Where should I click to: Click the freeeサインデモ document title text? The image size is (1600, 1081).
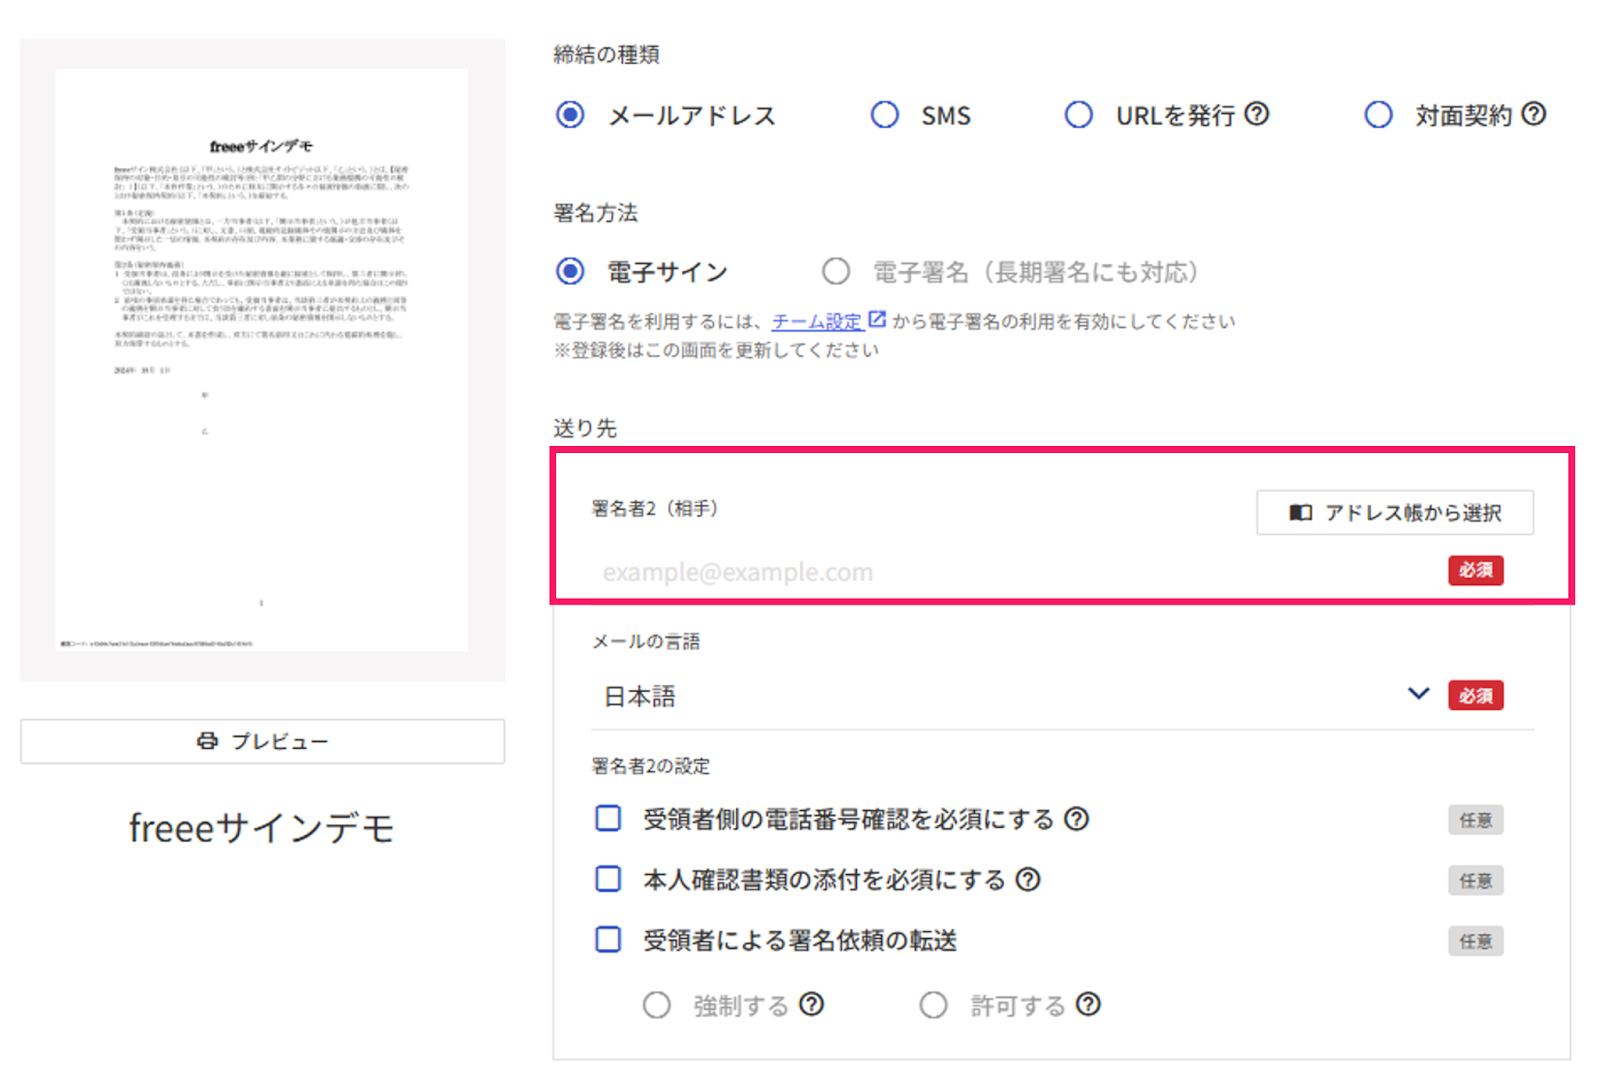coord(262,828)
